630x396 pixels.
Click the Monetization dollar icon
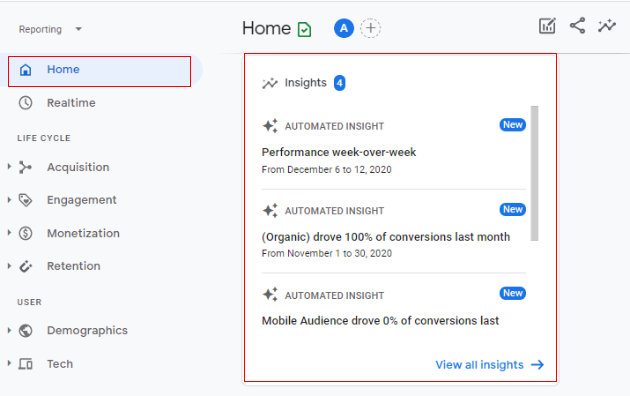click(25, 233)
